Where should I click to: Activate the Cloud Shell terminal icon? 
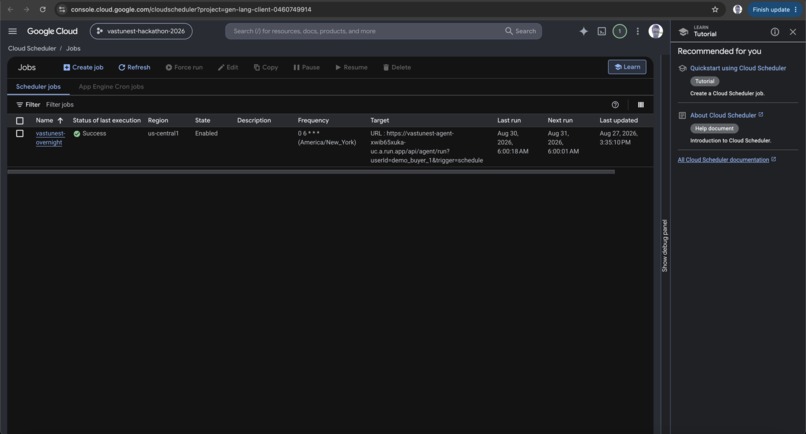pyautogui.click(x=601, y=31)
